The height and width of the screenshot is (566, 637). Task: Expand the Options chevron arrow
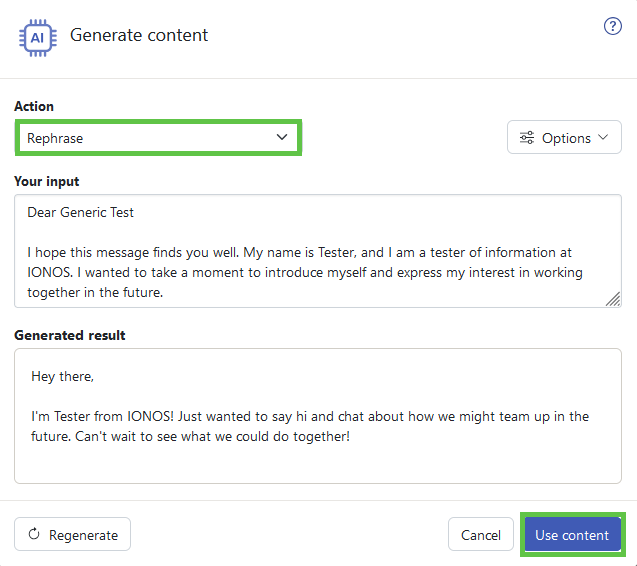[603, 137]
